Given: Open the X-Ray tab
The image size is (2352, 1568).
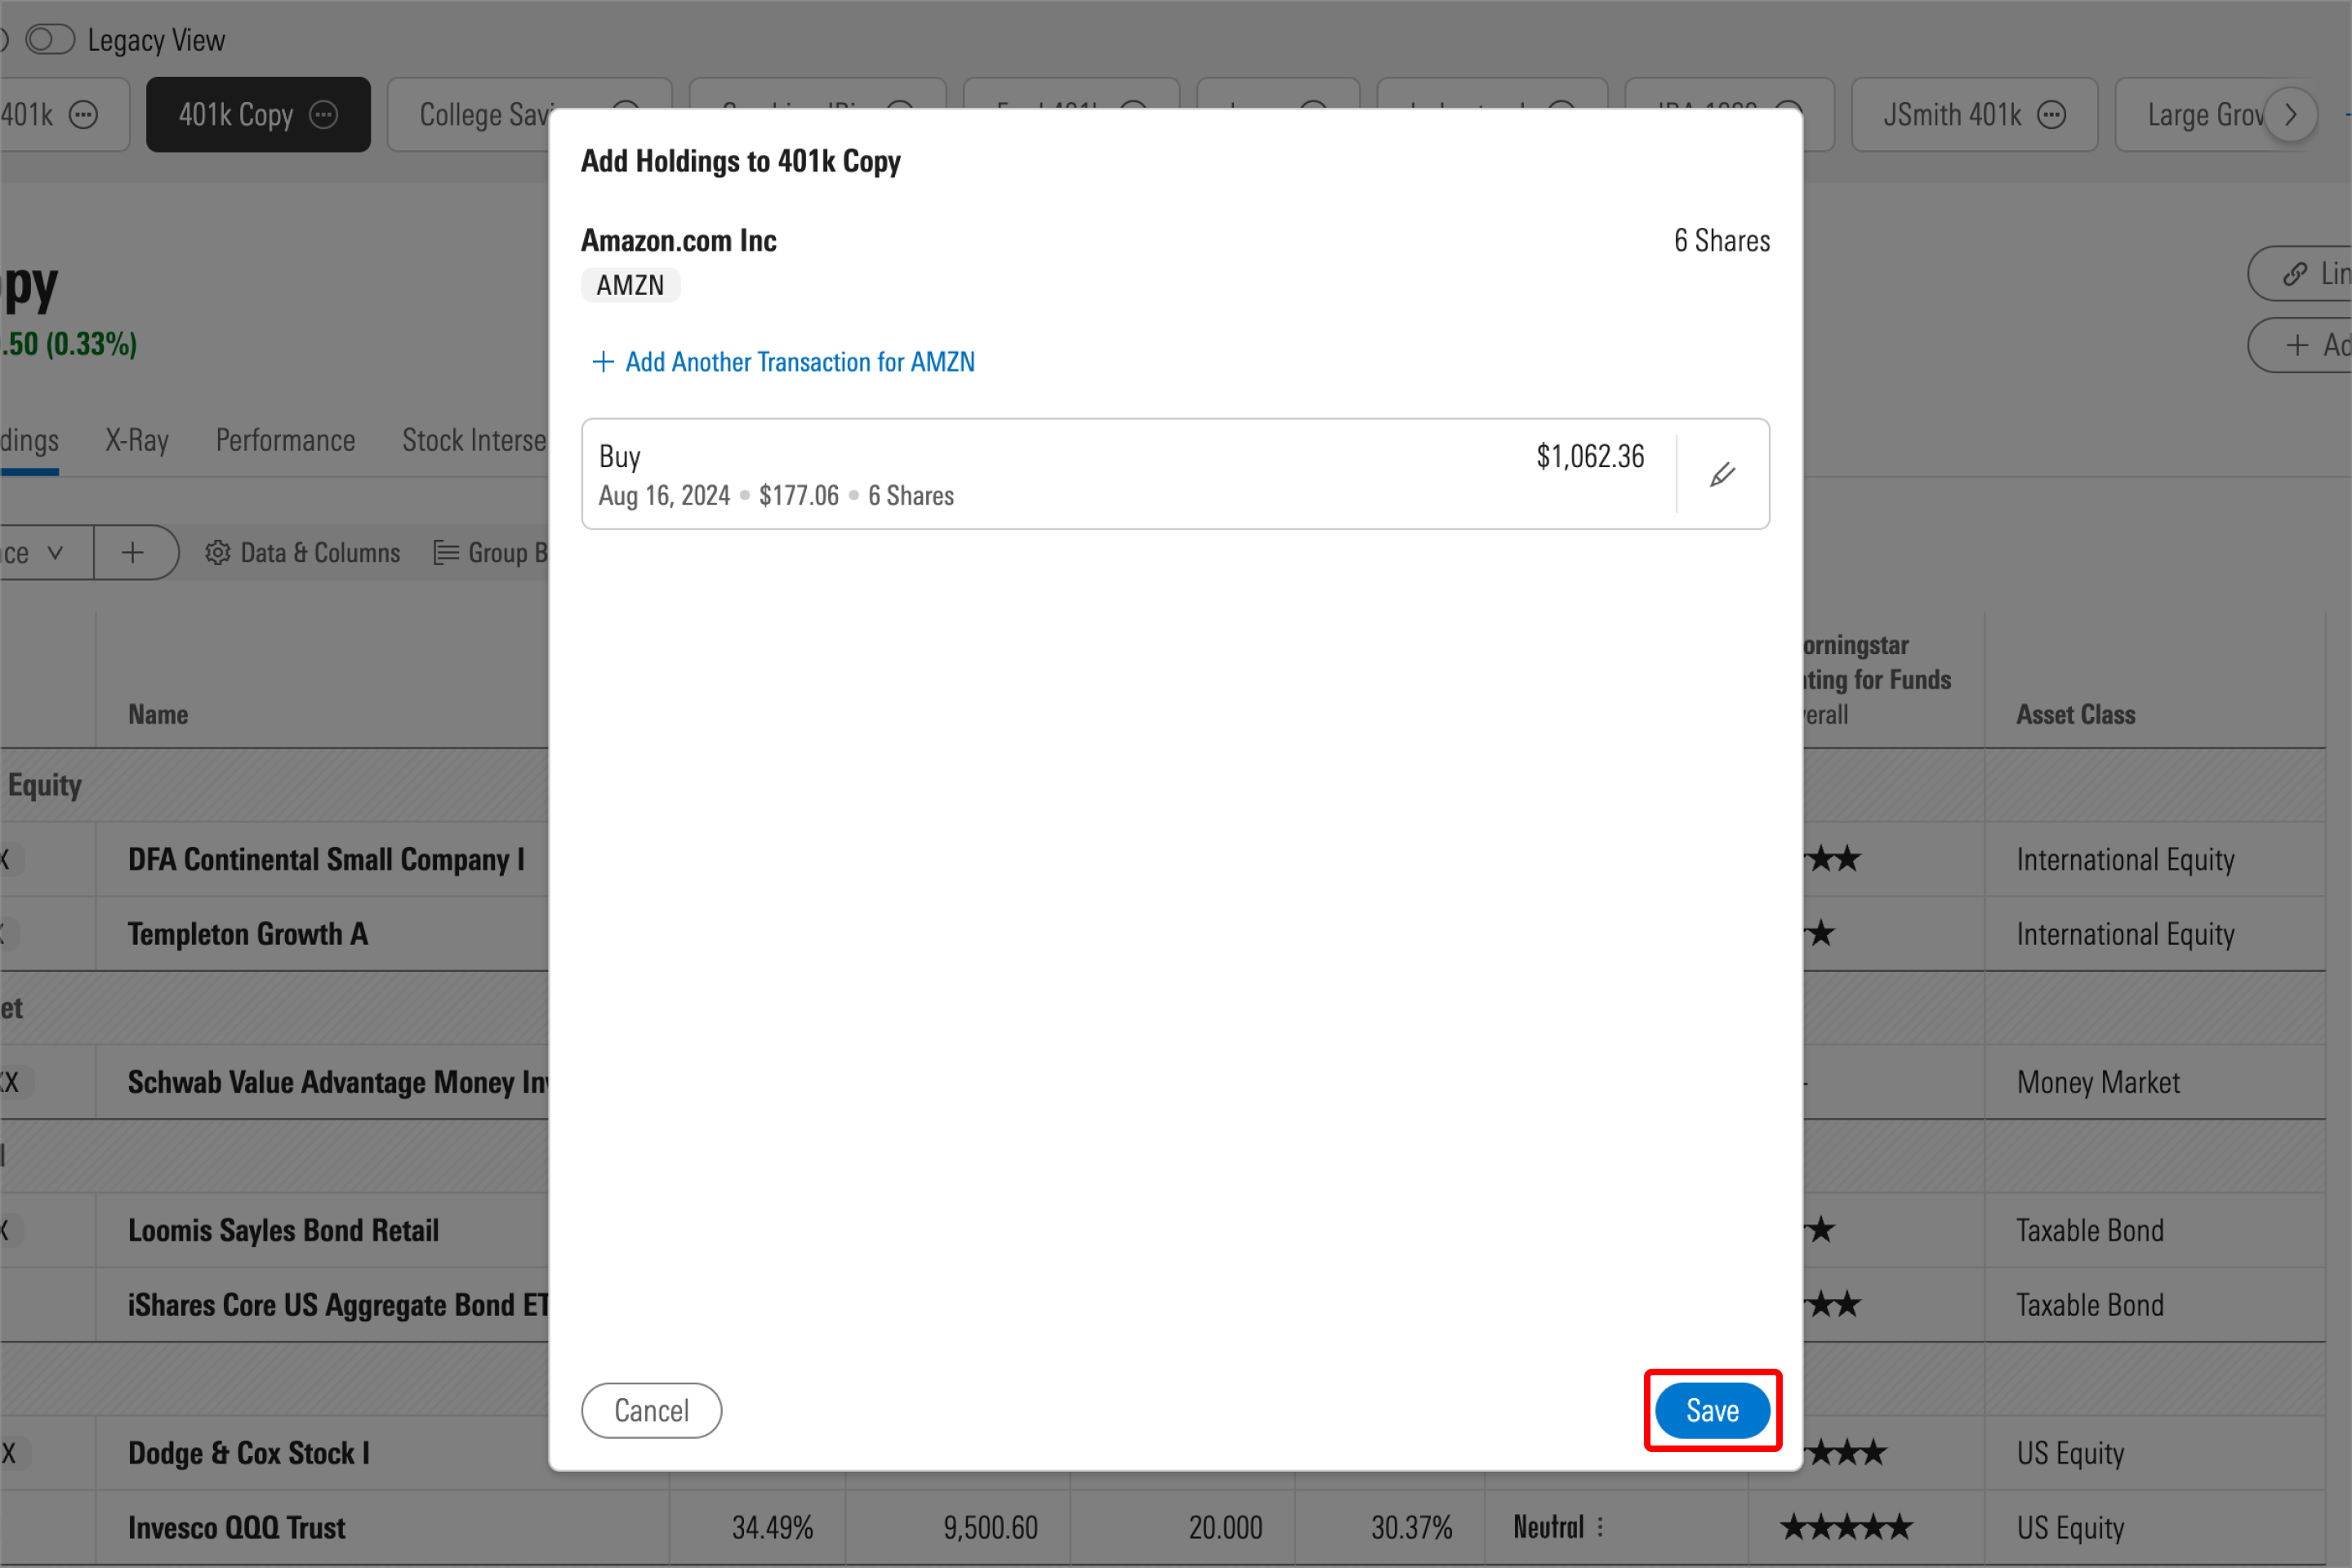Looking at the screenshot, I should [137, 440].
